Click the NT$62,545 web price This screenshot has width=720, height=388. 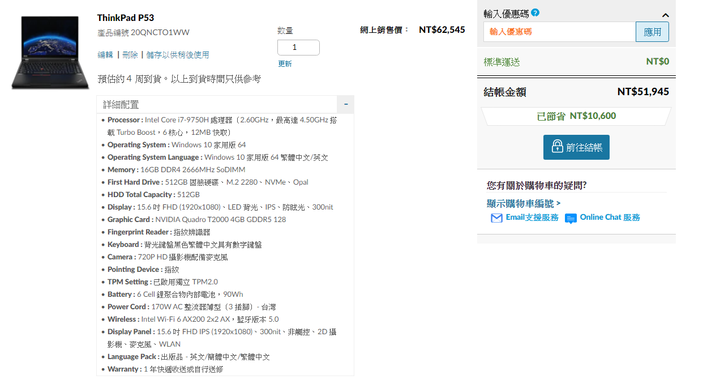click(442, 30)
